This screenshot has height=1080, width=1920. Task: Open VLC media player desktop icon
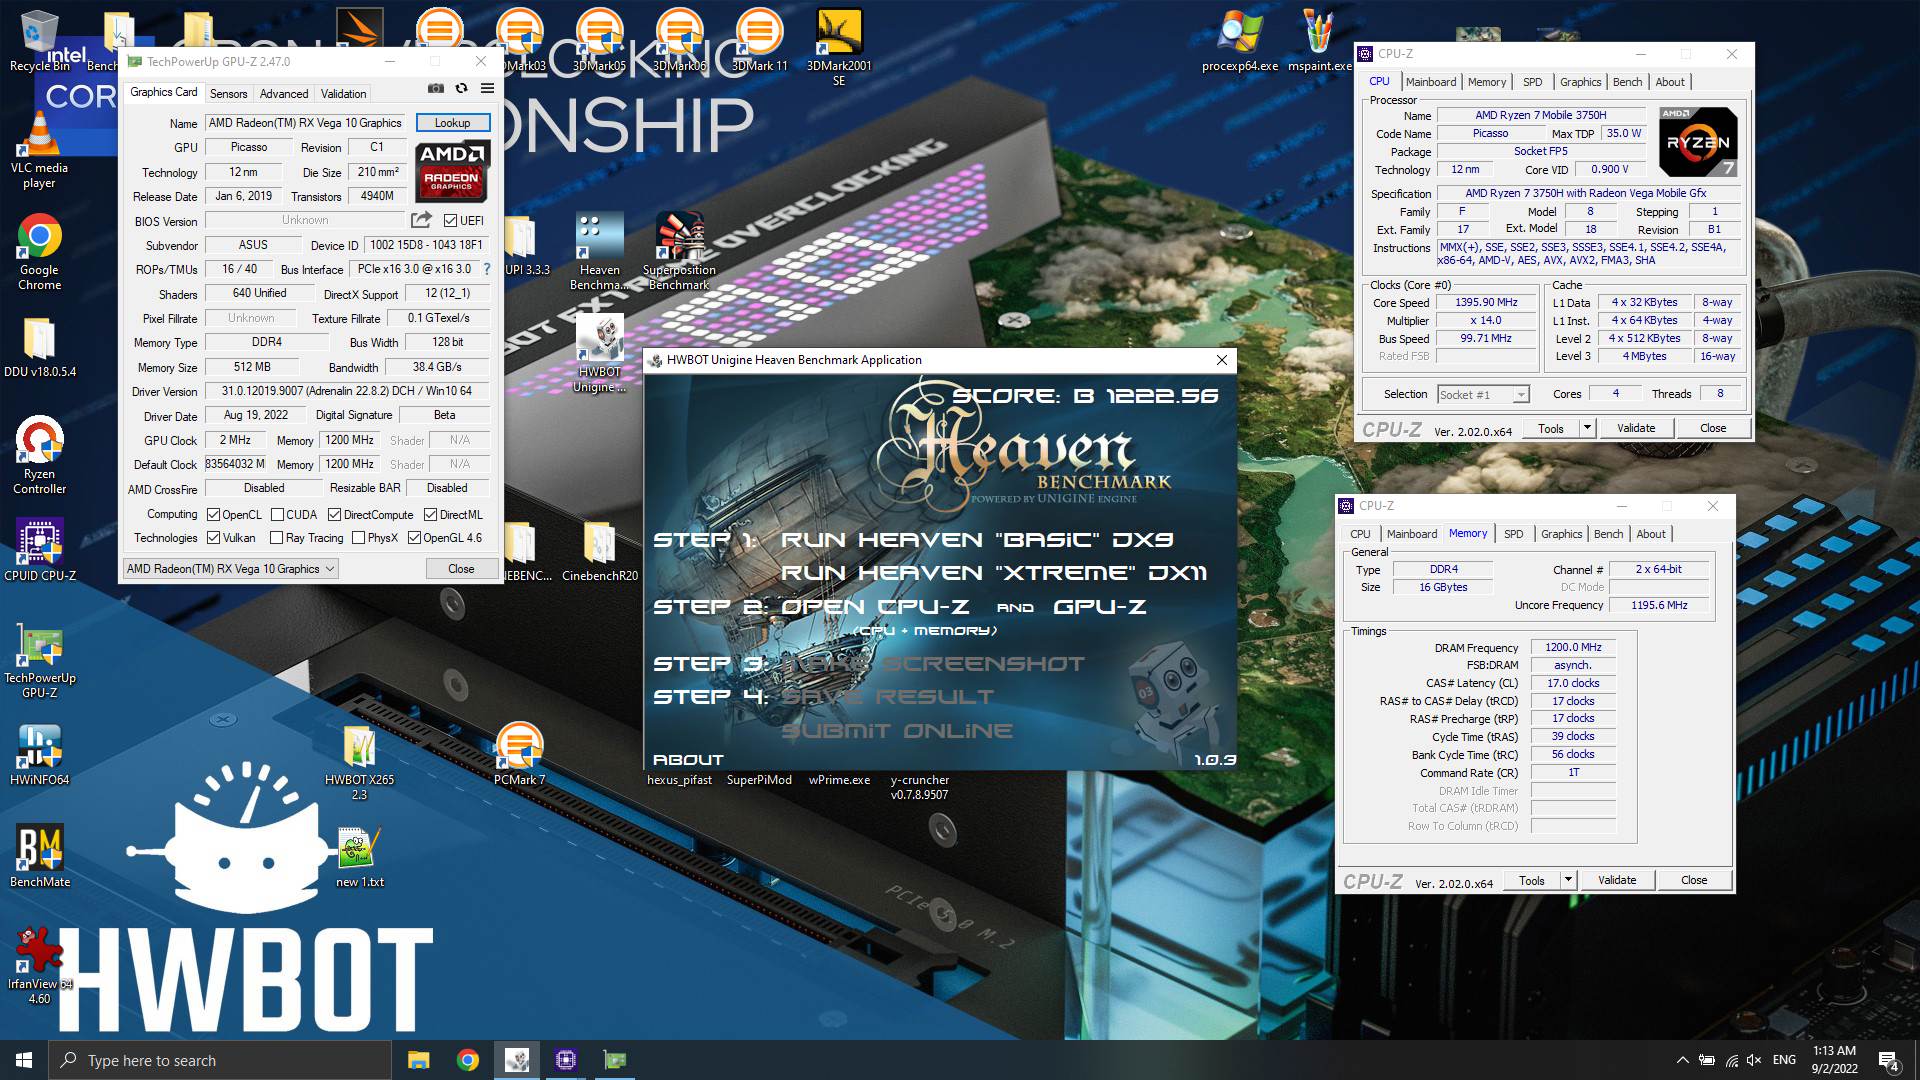39,150
